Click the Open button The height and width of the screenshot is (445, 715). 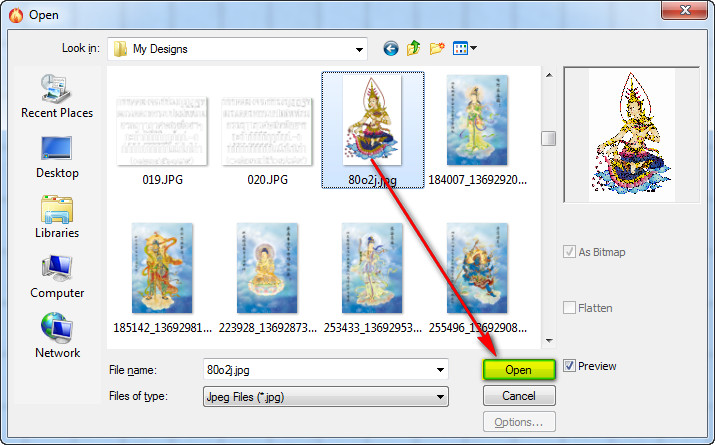click(519, 370)
